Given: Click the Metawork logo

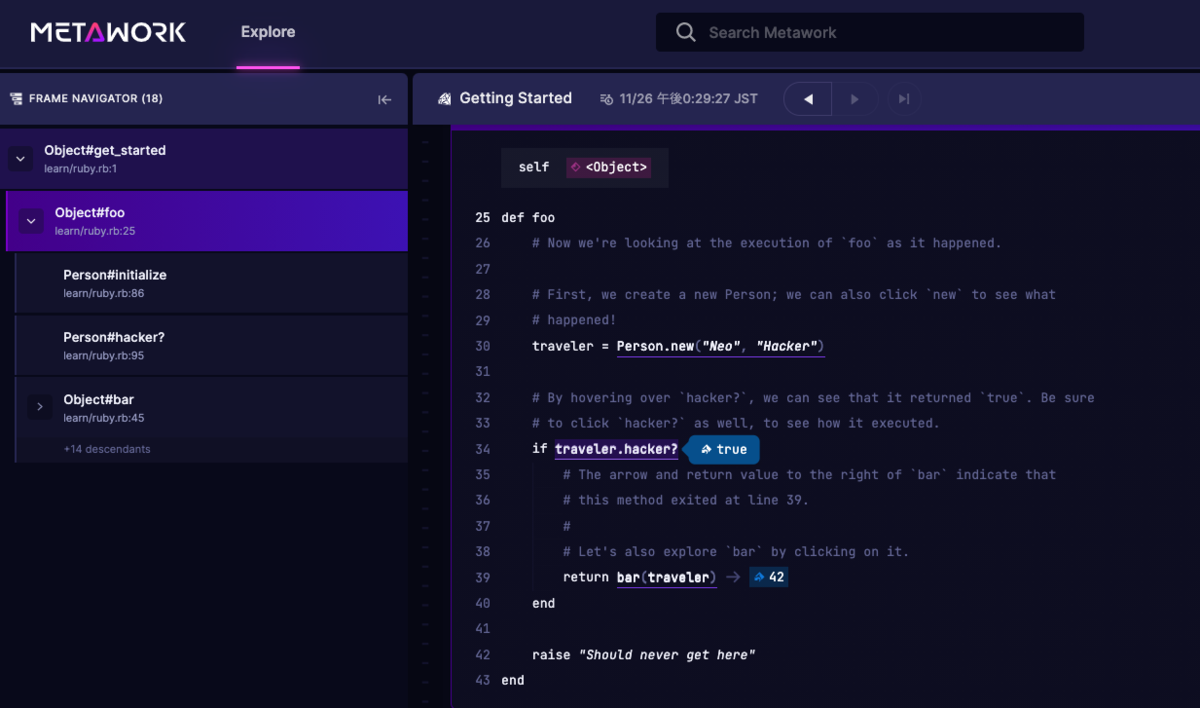Looking at the screenshot, I should tap(108, 32).
